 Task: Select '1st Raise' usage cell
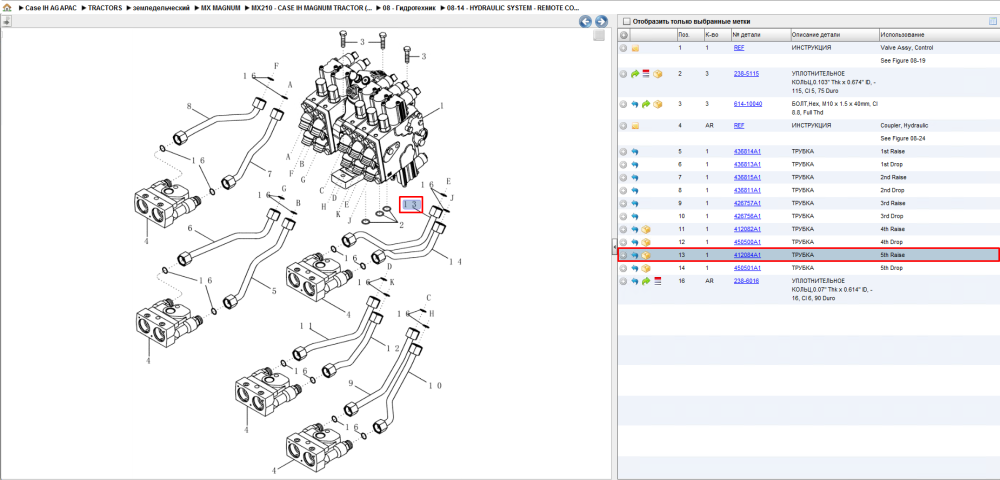[892, 152]
